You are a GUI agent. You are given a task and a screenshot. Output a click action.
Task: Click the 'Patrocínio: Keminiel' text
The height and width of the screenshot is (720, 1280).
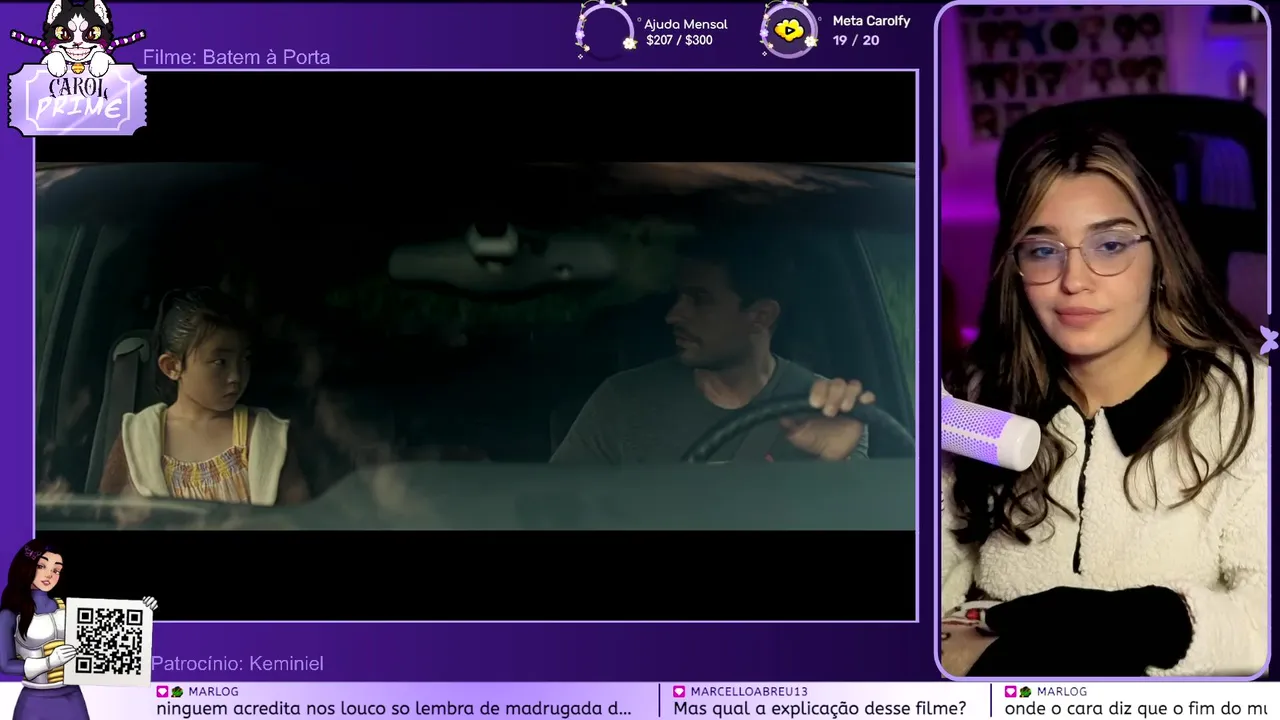pyautogui.click(x=237, y=664)
